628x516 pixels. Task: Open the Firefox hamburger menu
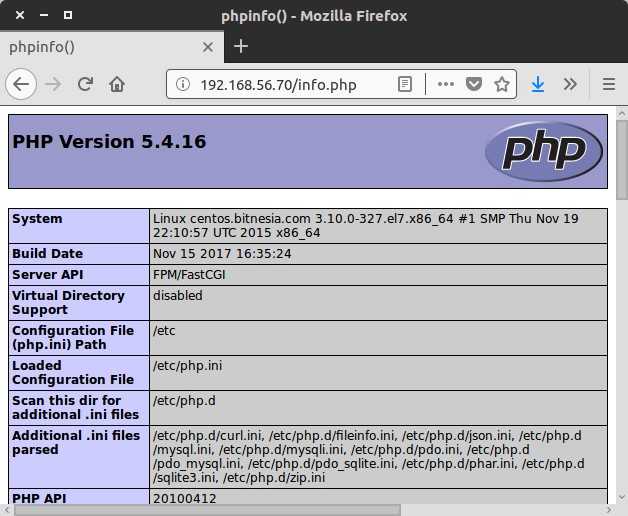tap(609, 84)
